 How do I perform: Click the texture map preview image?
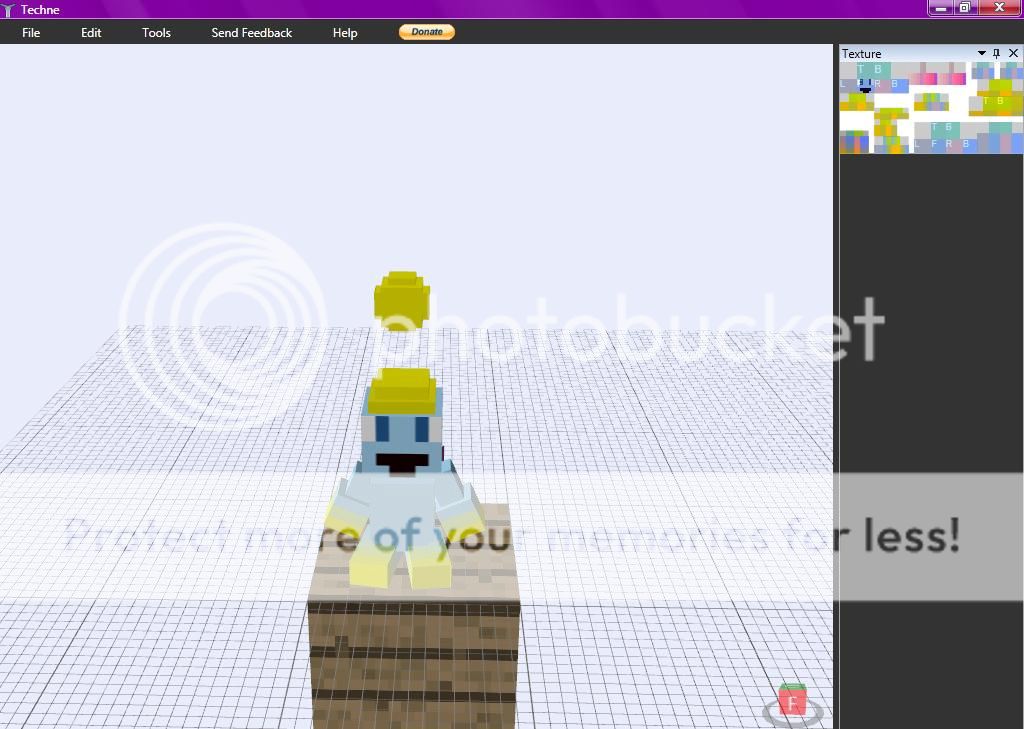pos(931,107)
